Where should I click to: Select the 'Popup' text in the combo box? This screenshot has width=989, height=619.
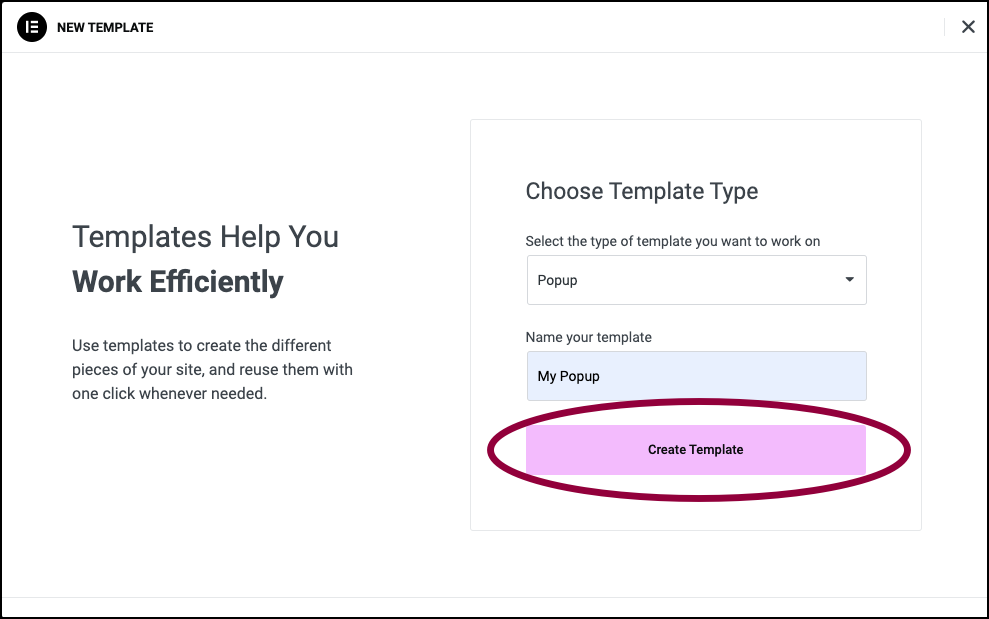coord(557,281)
